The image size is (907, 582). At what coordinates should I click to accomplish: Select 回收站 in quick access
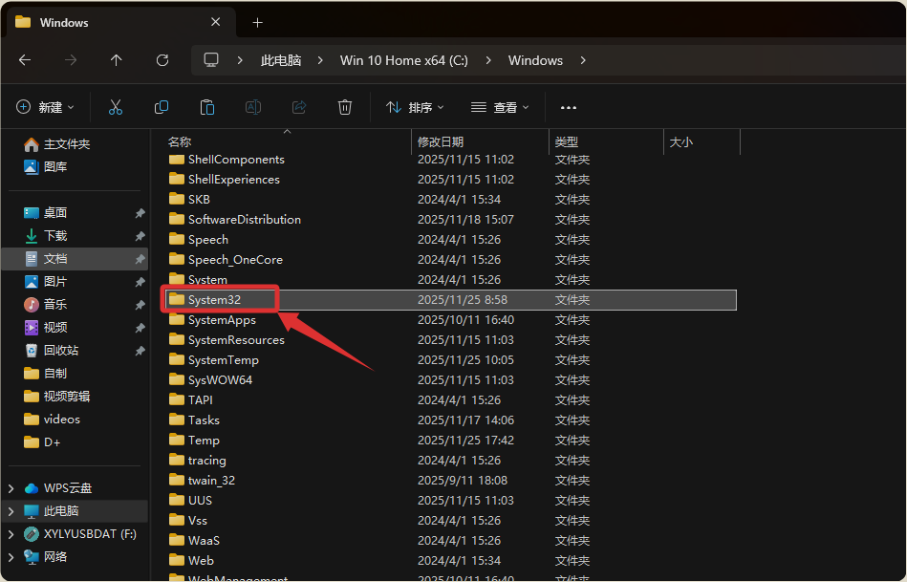(60, 351)
